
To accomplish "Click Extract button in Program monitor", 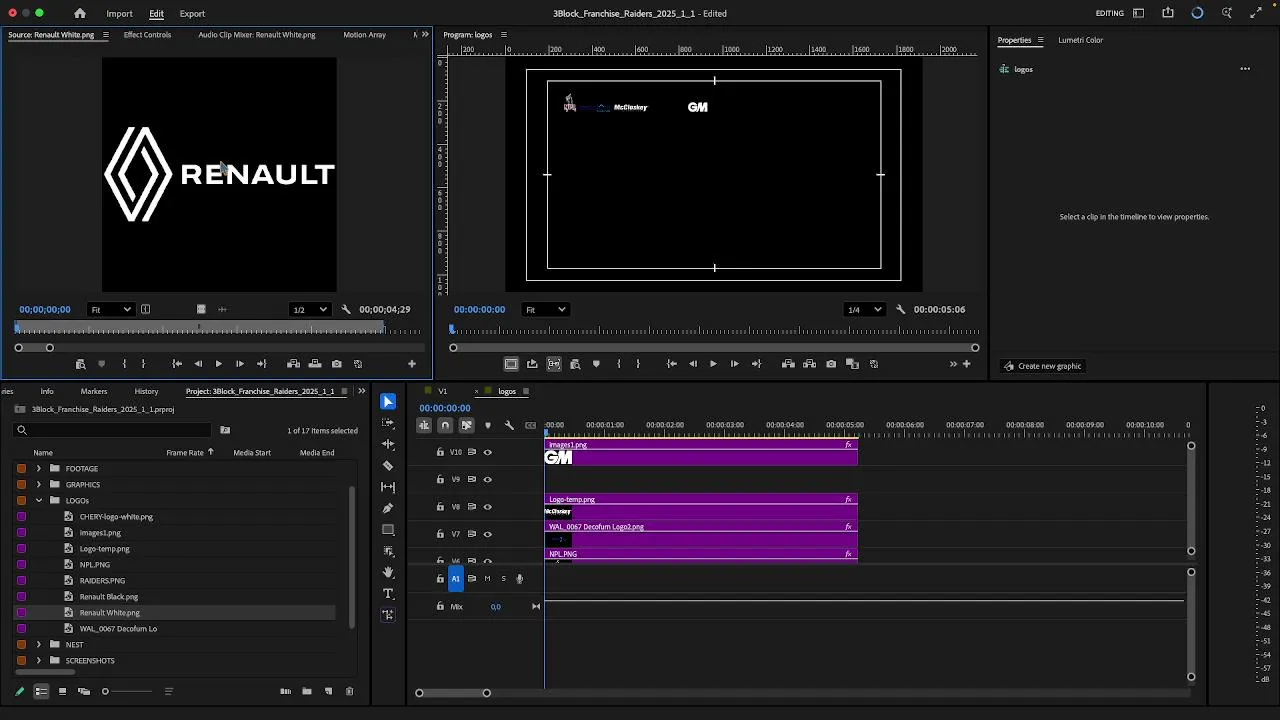I will coord(809,364).
